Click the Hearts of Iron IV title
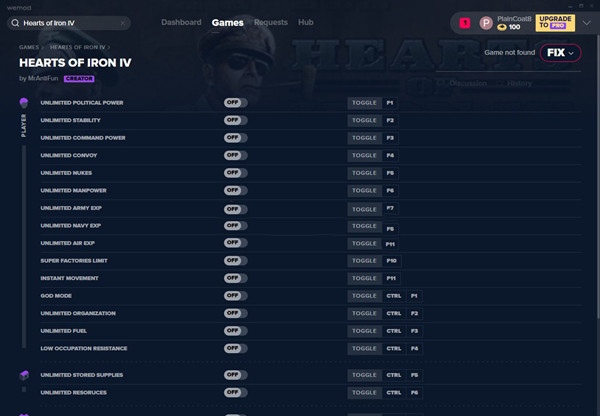The image size is (600, 416). [x=75, y=63]
